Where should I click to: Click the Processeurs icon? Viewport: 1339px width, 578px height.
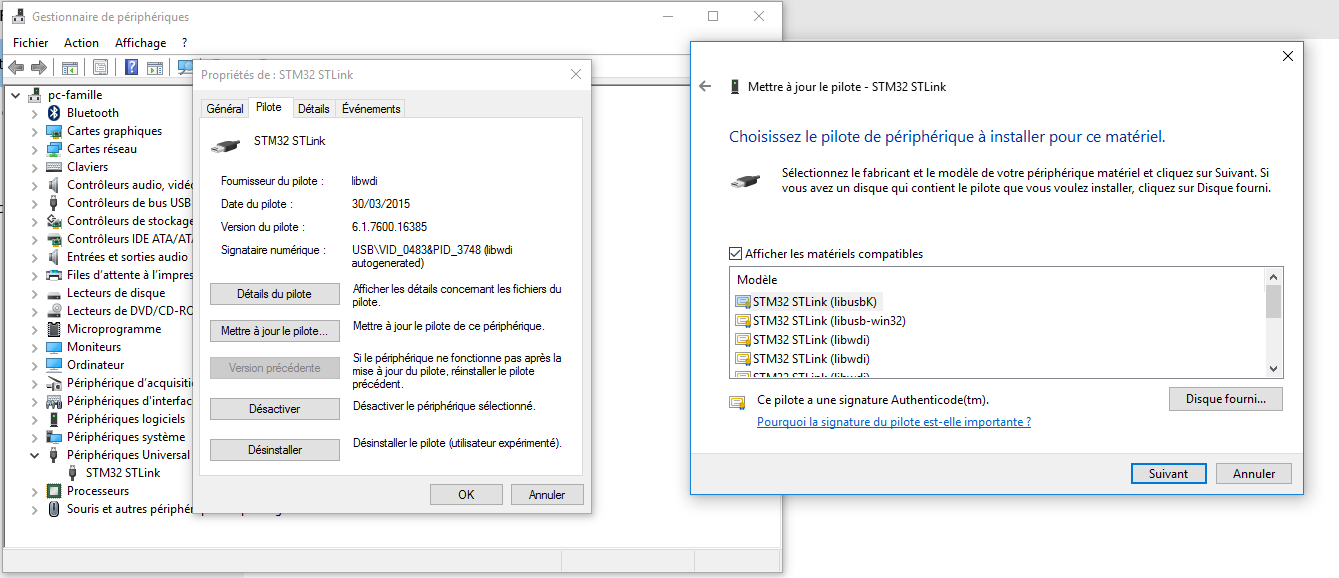coord(56,491)
